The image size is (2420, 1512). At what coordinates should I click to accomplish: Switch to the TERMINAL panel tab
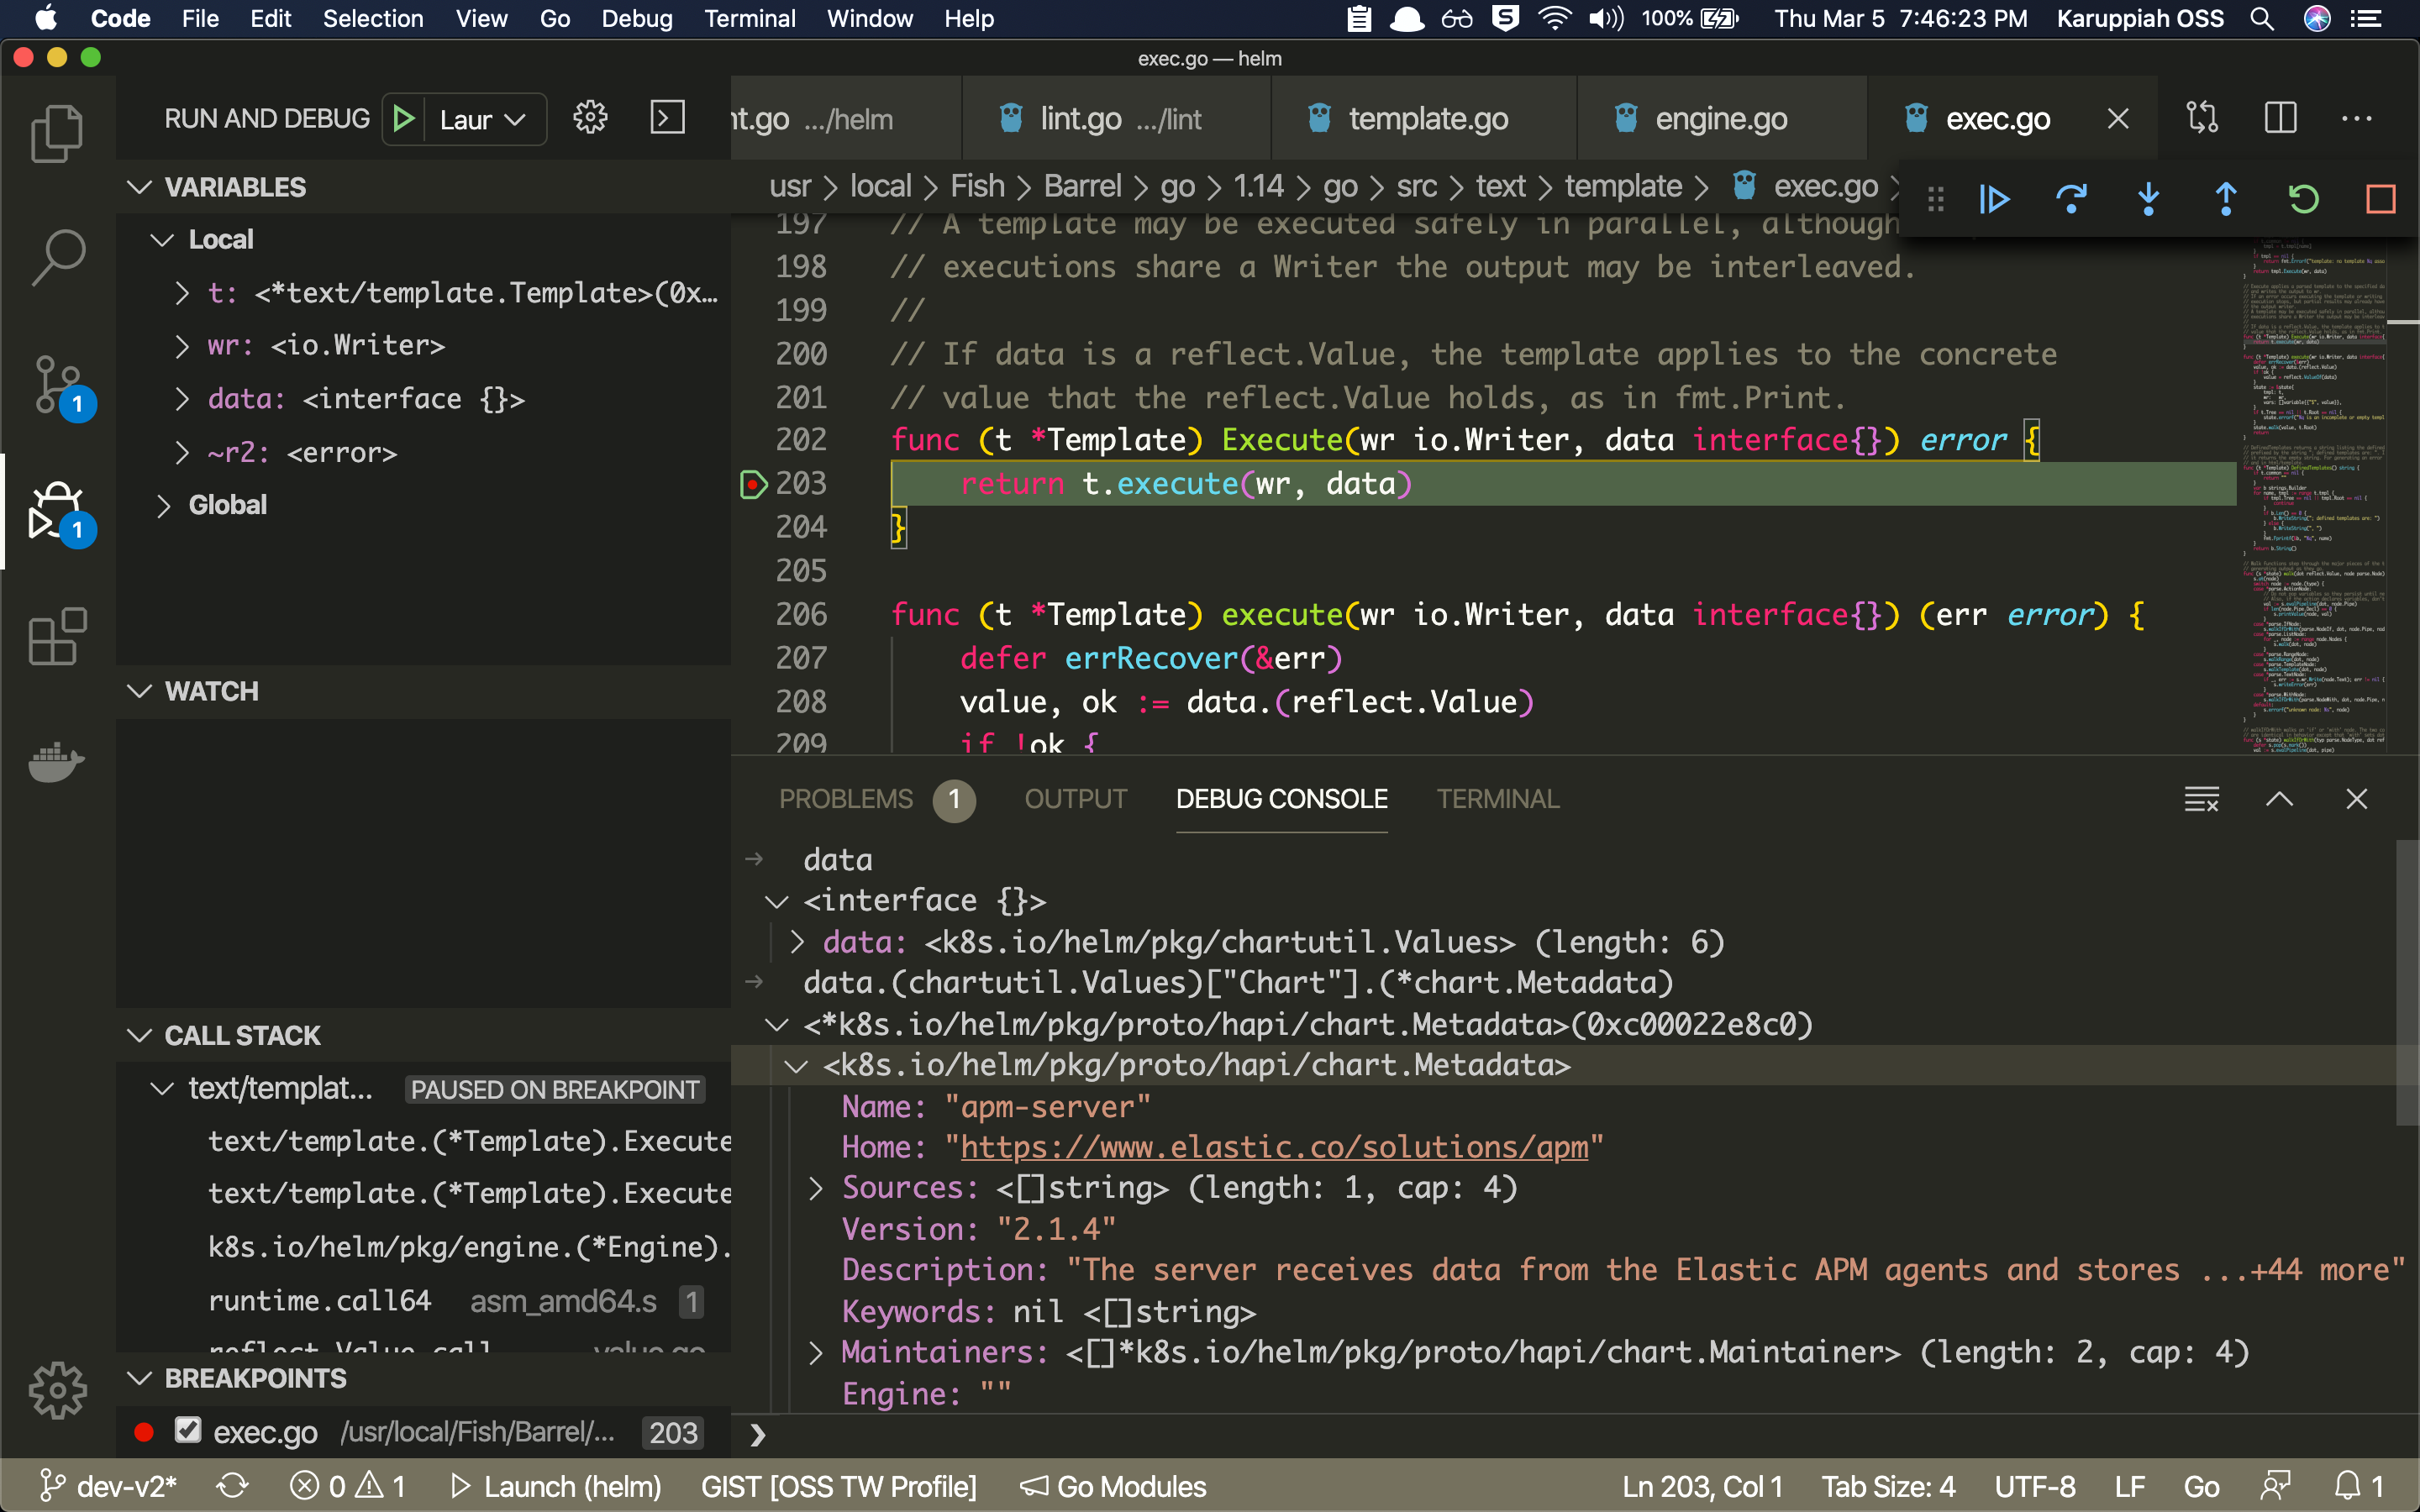(1498, 799)
